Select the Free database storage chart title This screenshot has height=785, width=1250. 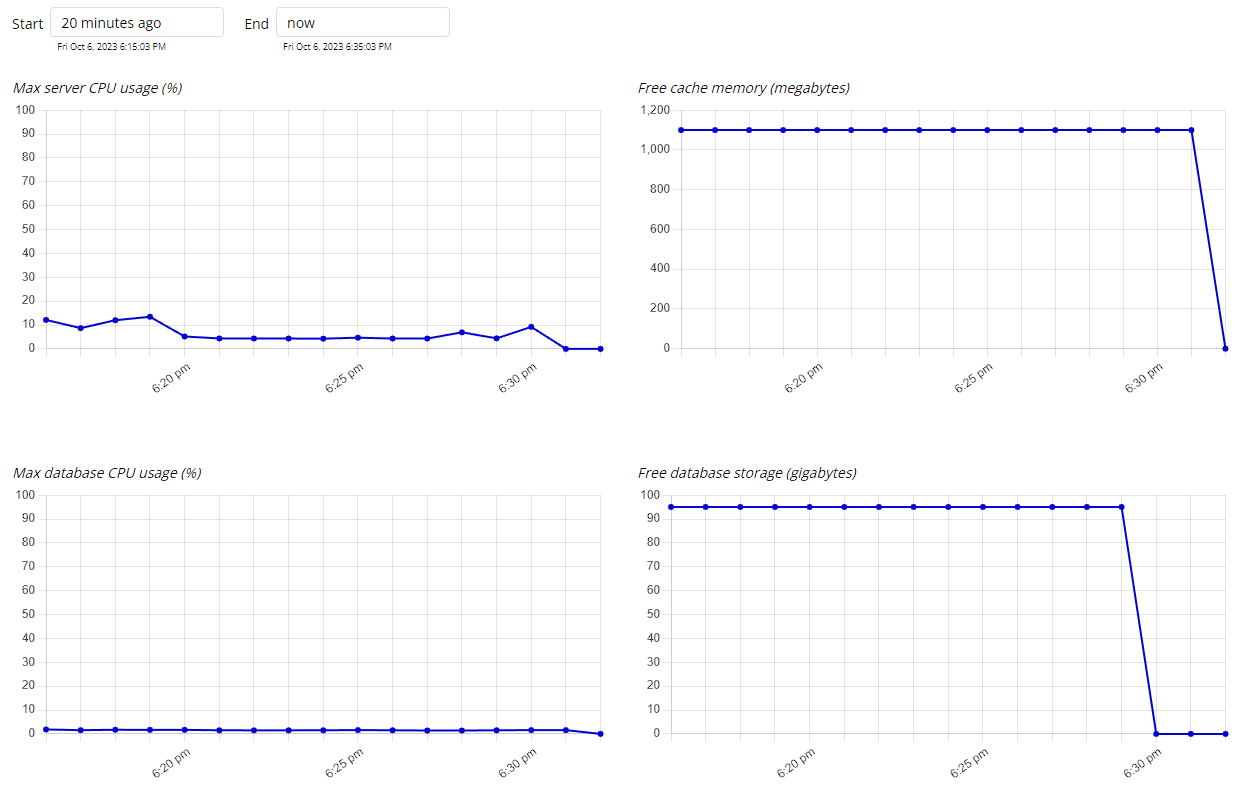[747, 473]
